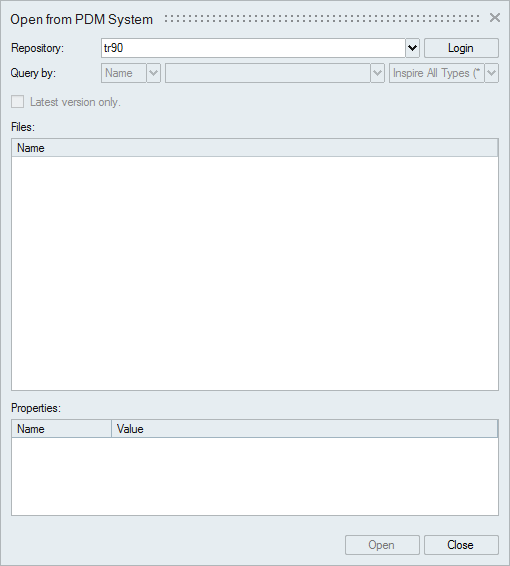Open the Query by Name dropdown arrow
The height and width of the screenshot is (566, 510).
coord(153,73)
